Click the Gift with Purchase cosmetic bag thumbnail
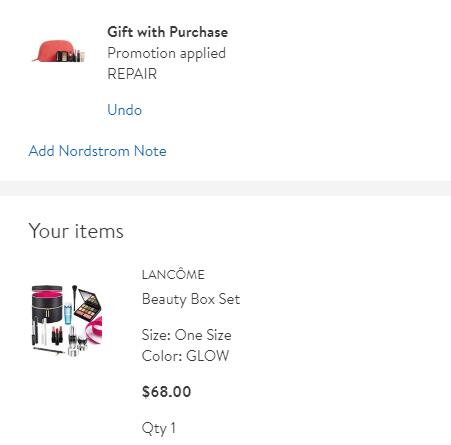The width and height of the screenshot is (451, 445). (59, 51)
